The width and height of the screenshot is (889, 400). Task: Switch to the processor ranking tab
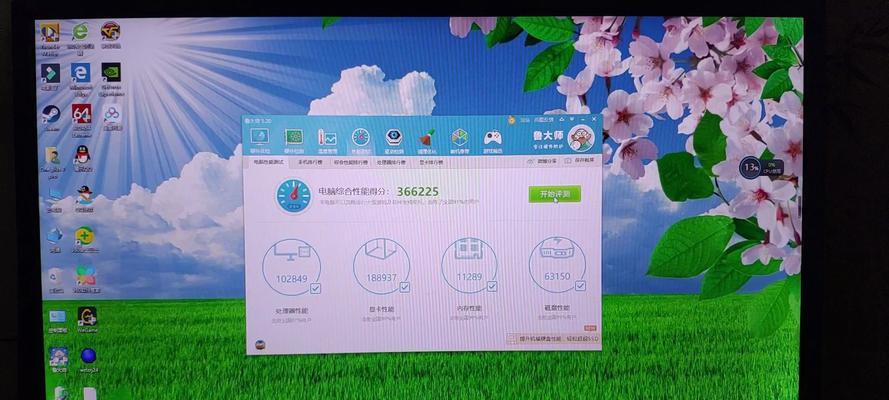[x=391, y=162]
